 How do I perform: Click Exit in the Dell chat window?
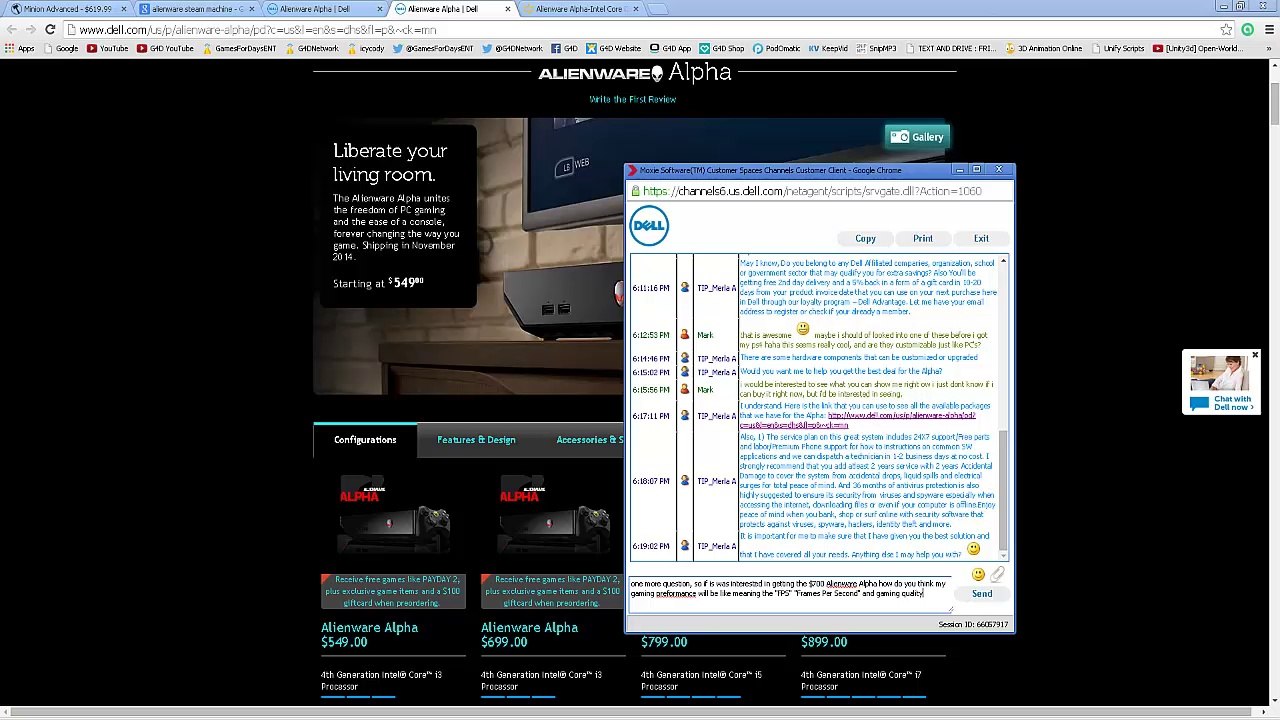pyautogui.click(x=981, y=238)
